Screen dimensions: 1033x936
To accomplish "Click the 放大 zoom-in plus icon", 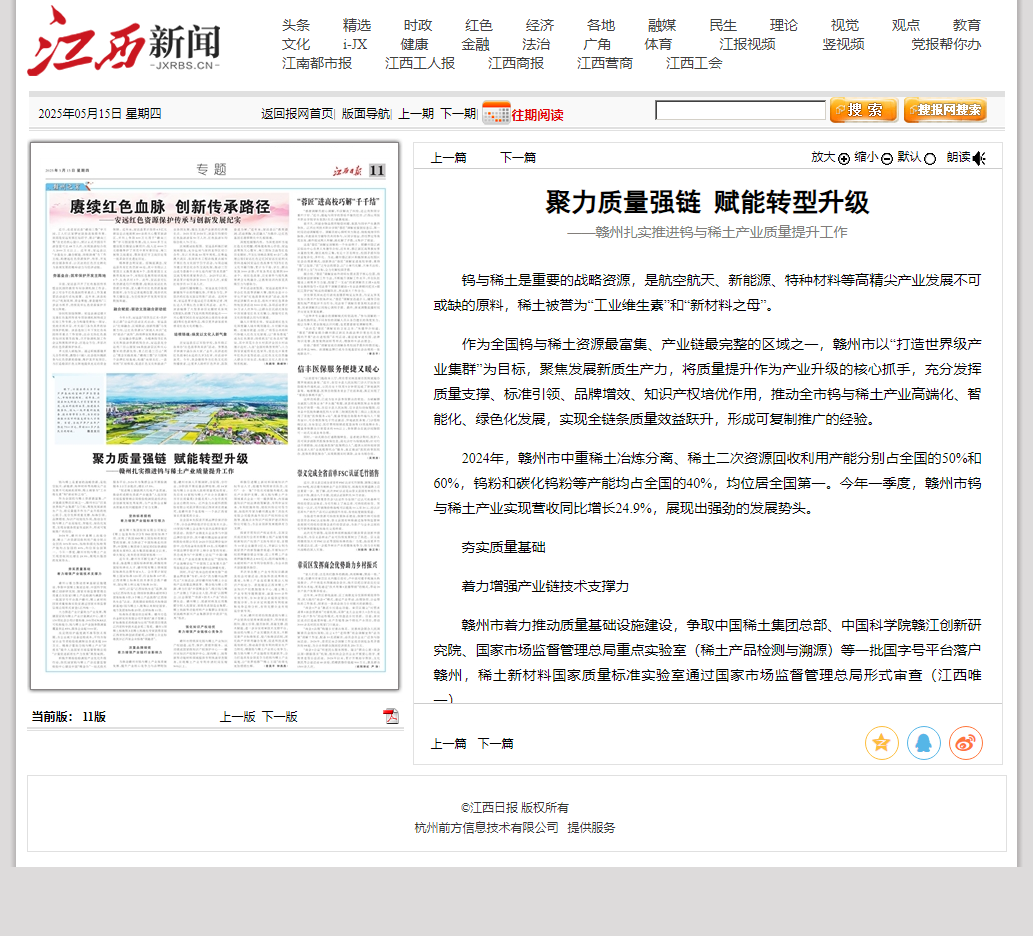I will click(844, 159).
